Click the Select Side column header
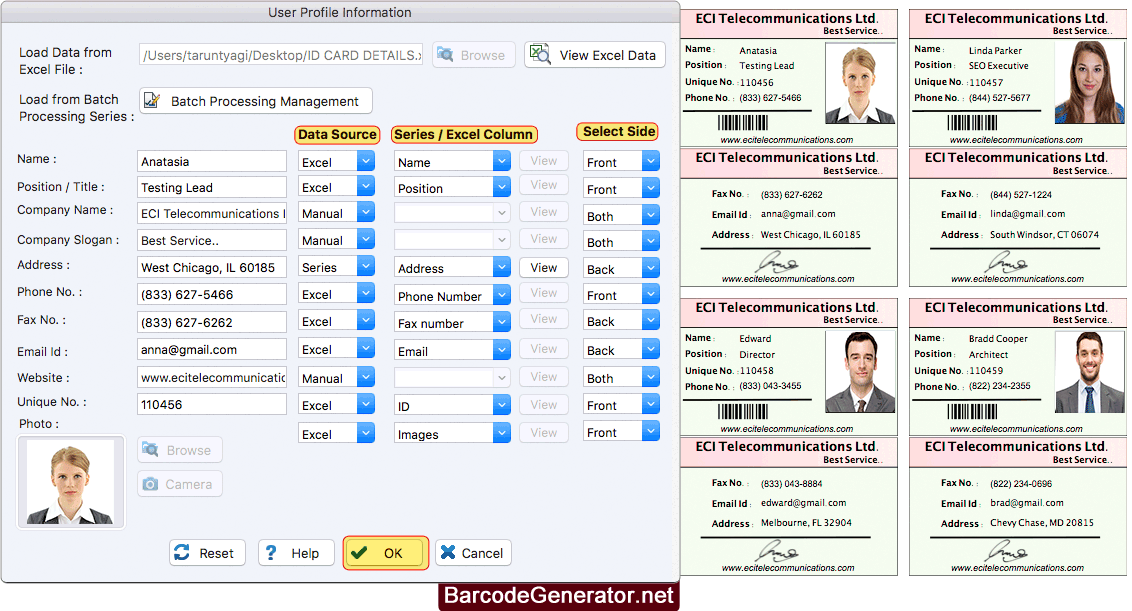The width and height of the screenshot is (1132, 611). [619, 131]
